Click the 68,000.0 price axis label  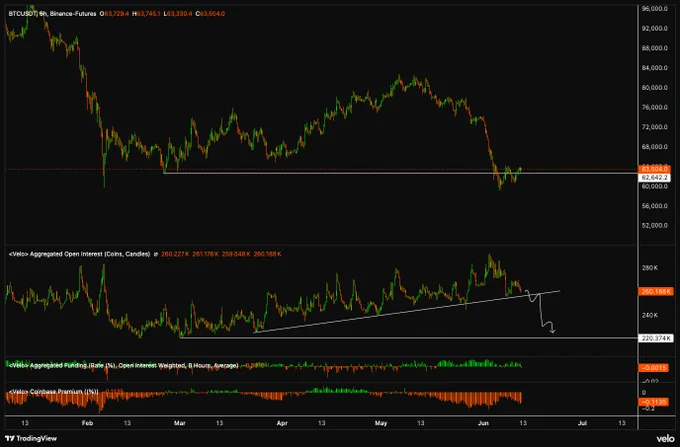[x=654, y=147]
